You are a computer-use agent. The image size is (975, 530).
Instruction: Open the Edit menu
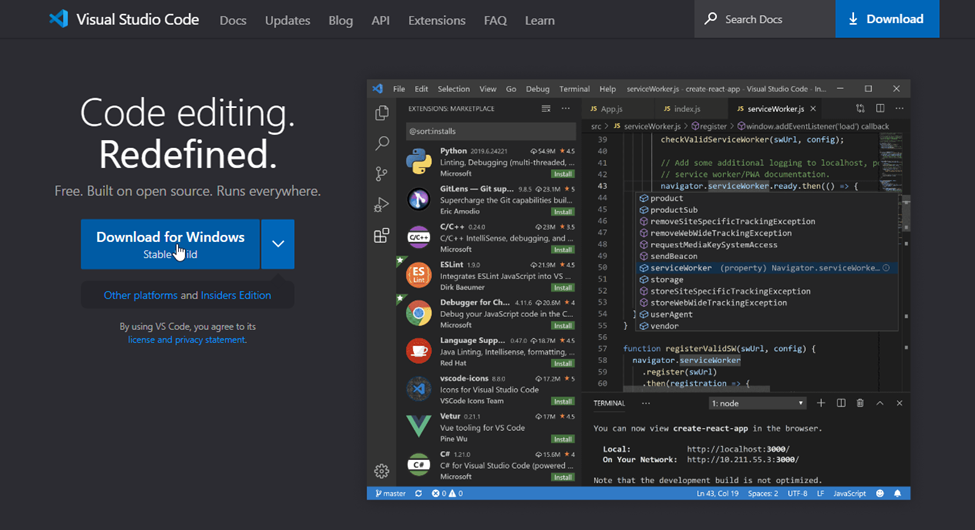click(421, 89)
